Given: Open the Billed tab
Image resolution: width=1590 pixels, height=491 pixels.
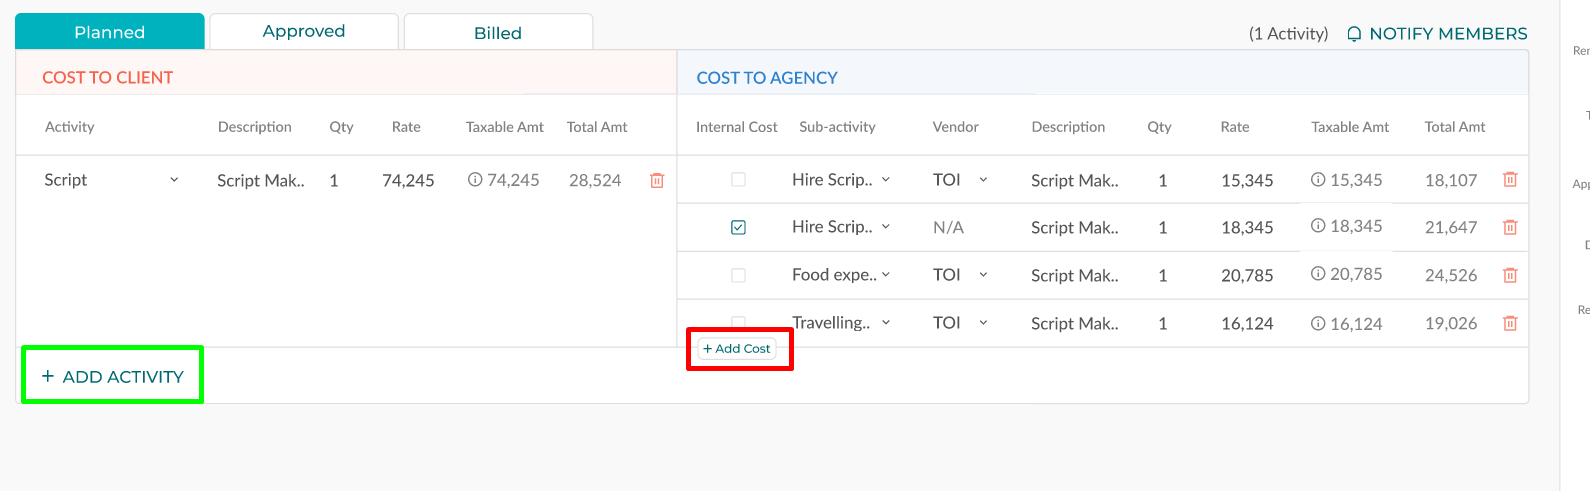Looking at the screenshot, I should pos(498,33).
